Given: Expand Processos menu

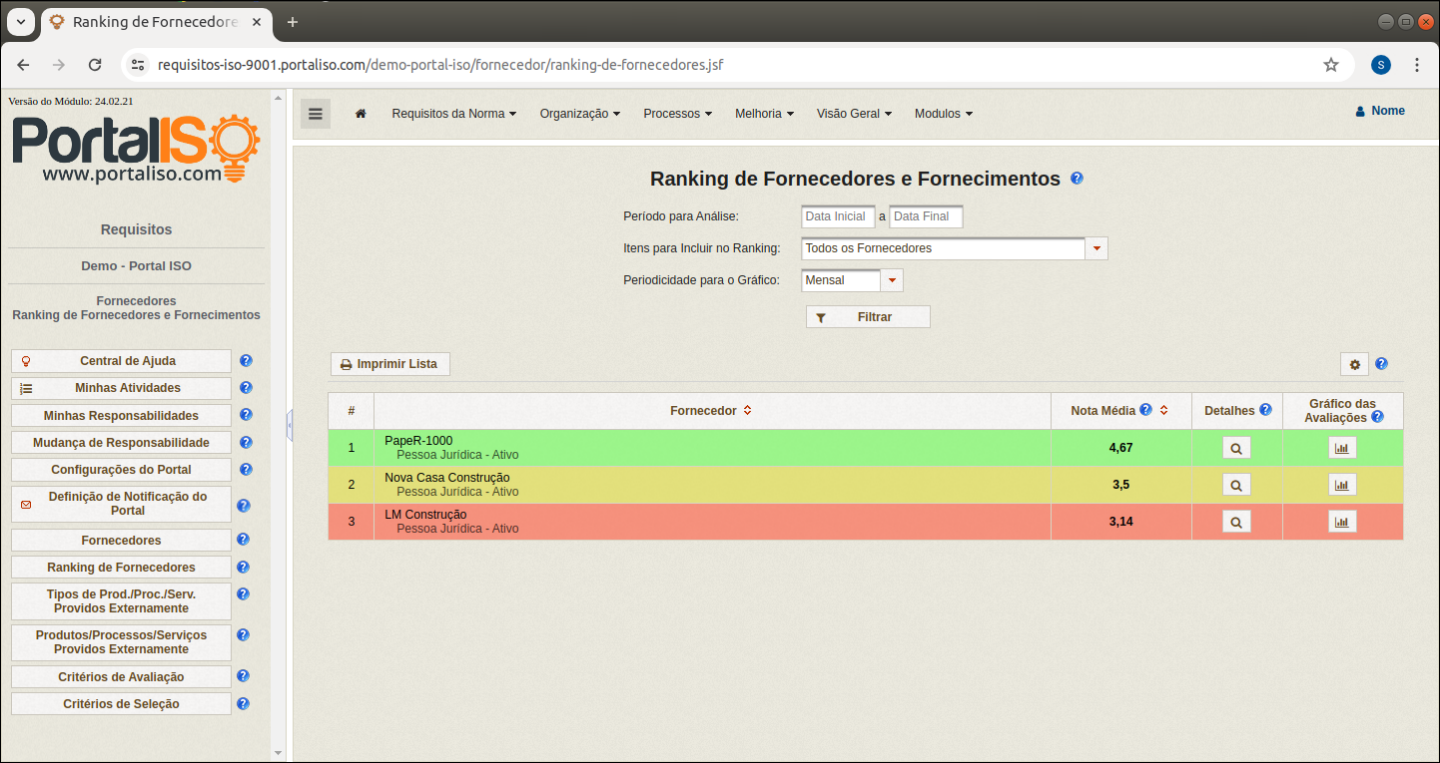Looking at the screenshot, I should tap(678, 114).
